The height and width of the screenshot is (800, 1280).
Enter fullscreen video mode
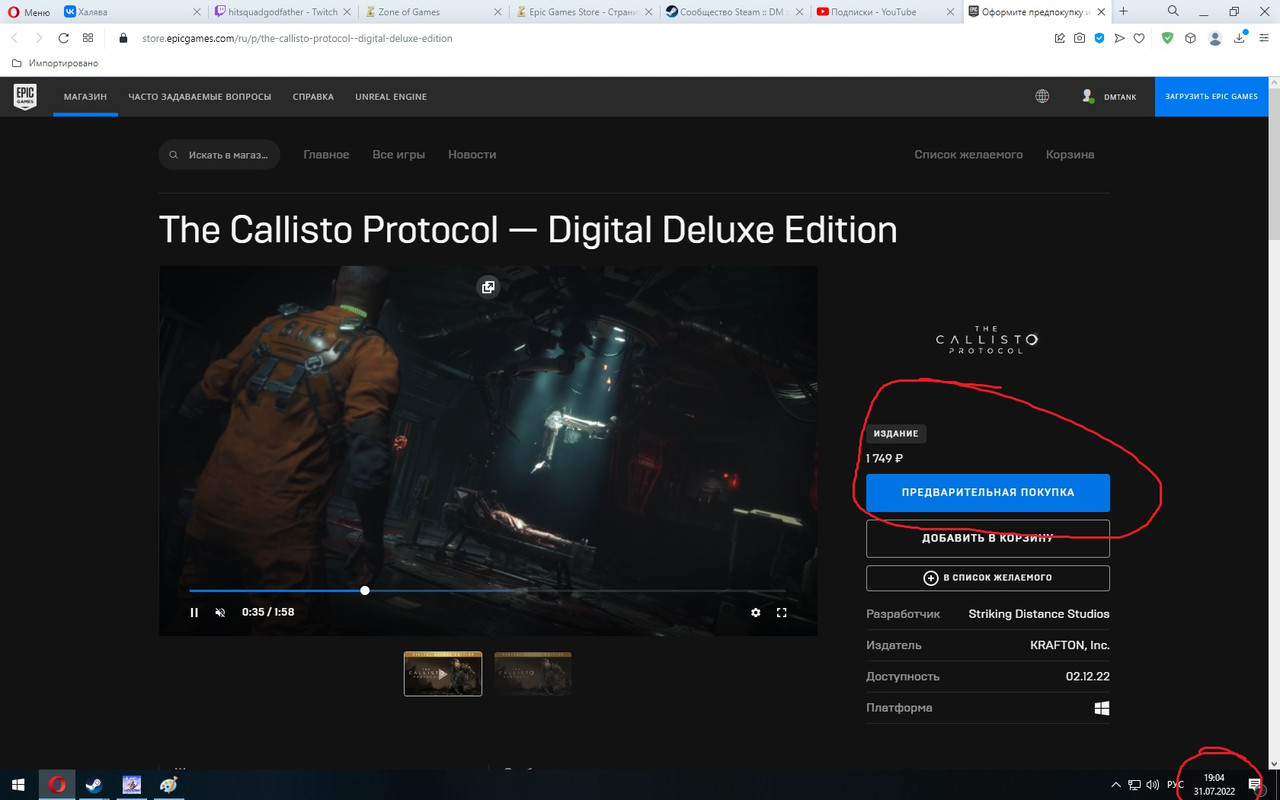(782, 613)
